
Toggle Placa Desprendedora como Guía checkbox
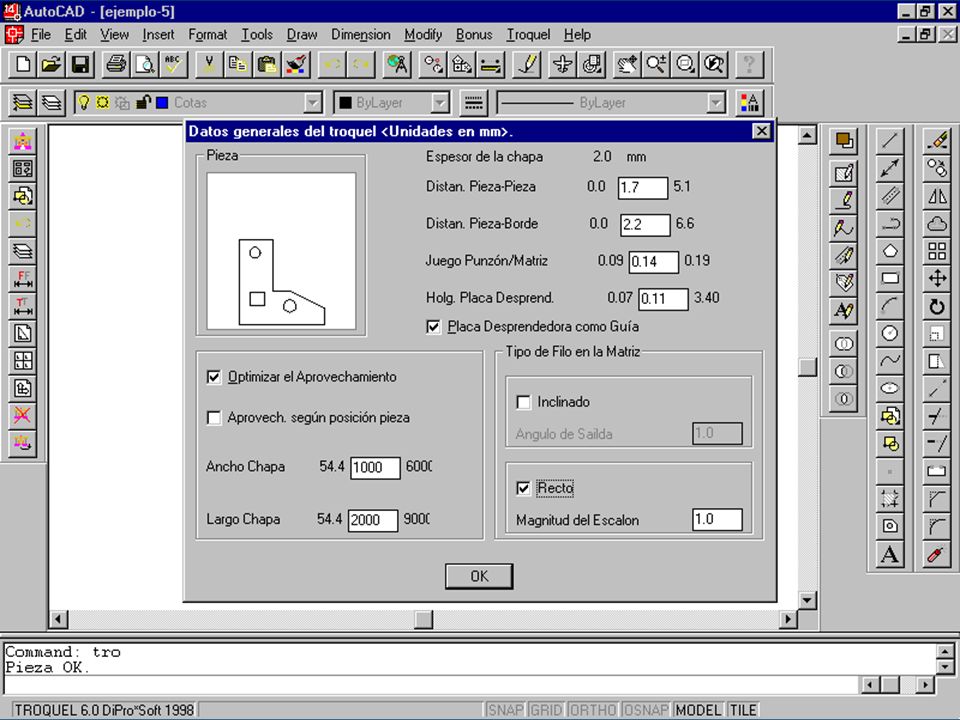tap(433, 327)
